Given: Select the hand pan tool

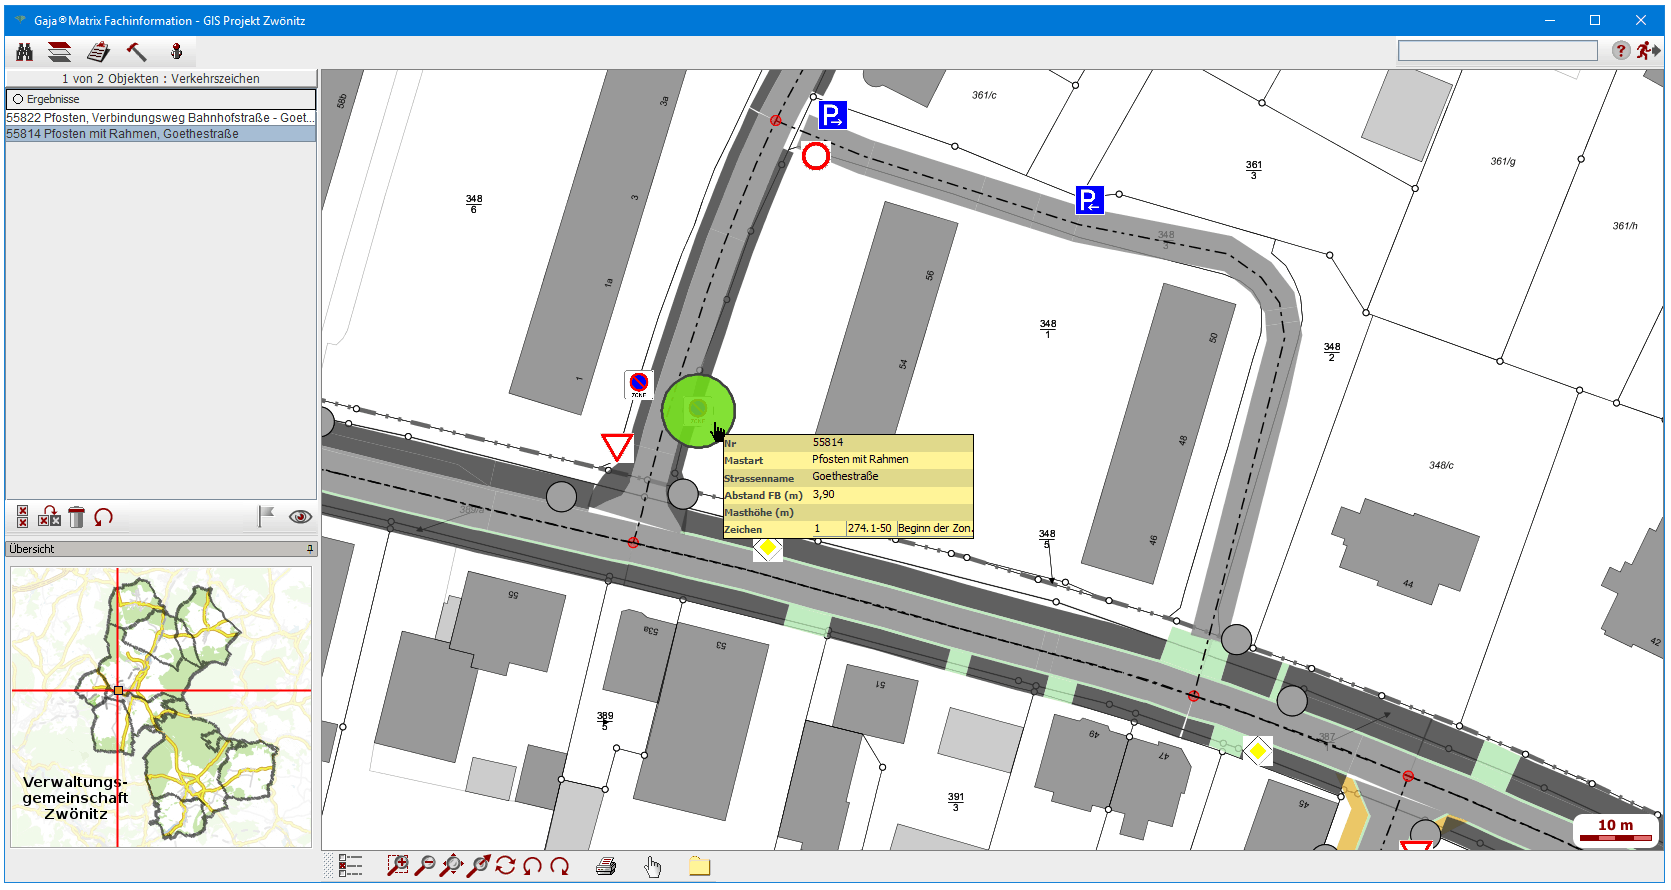Looking at the screenshot, I should pyautogui.click(x=653, y=867).
